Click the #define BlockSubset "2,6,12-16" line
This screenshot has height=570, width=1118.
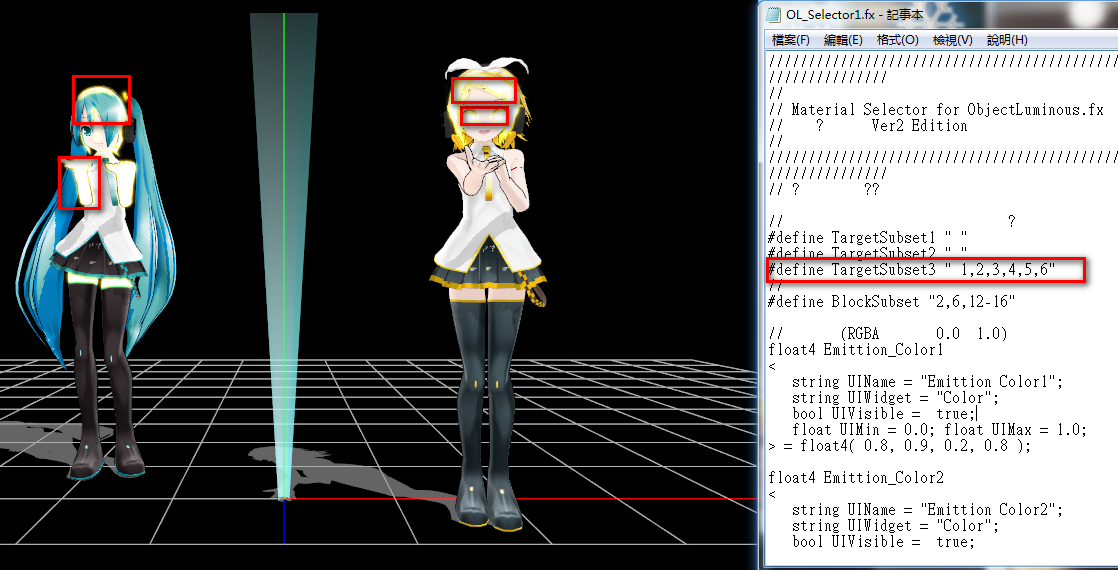pos(891,302)
